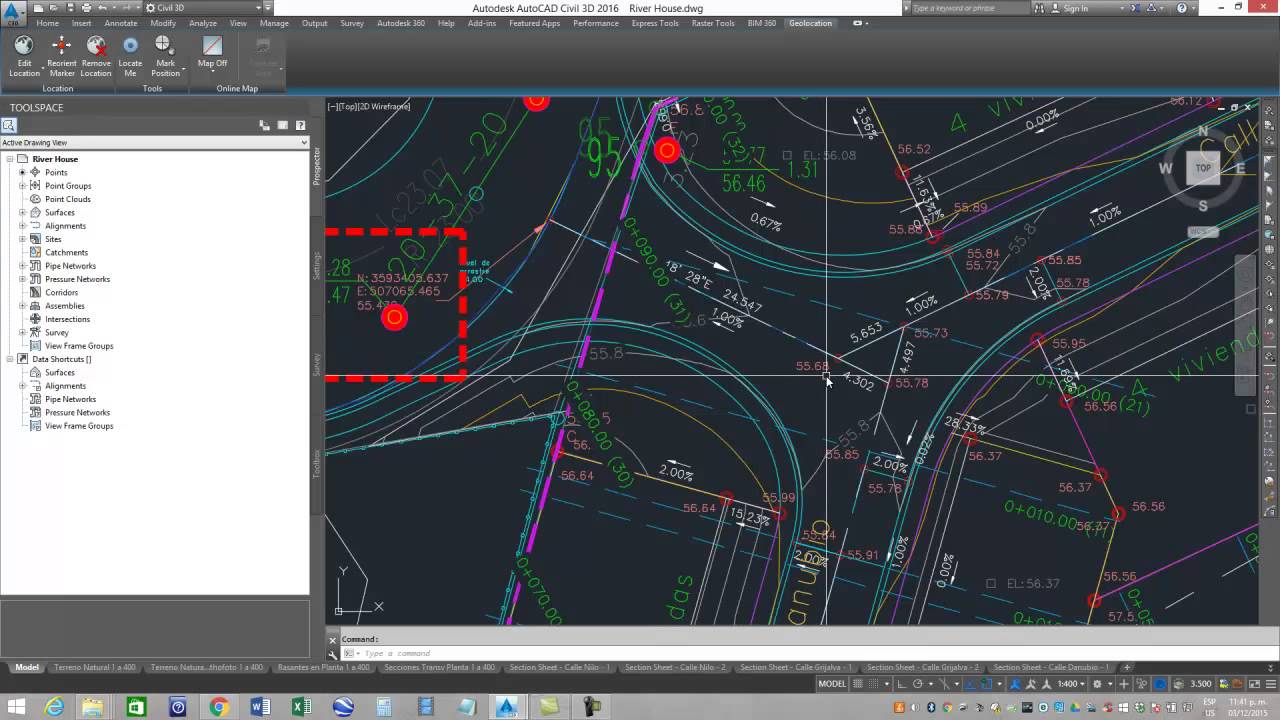
Task: Select Pressure Networks under Data Shortcuts
Action: point(77,412)
